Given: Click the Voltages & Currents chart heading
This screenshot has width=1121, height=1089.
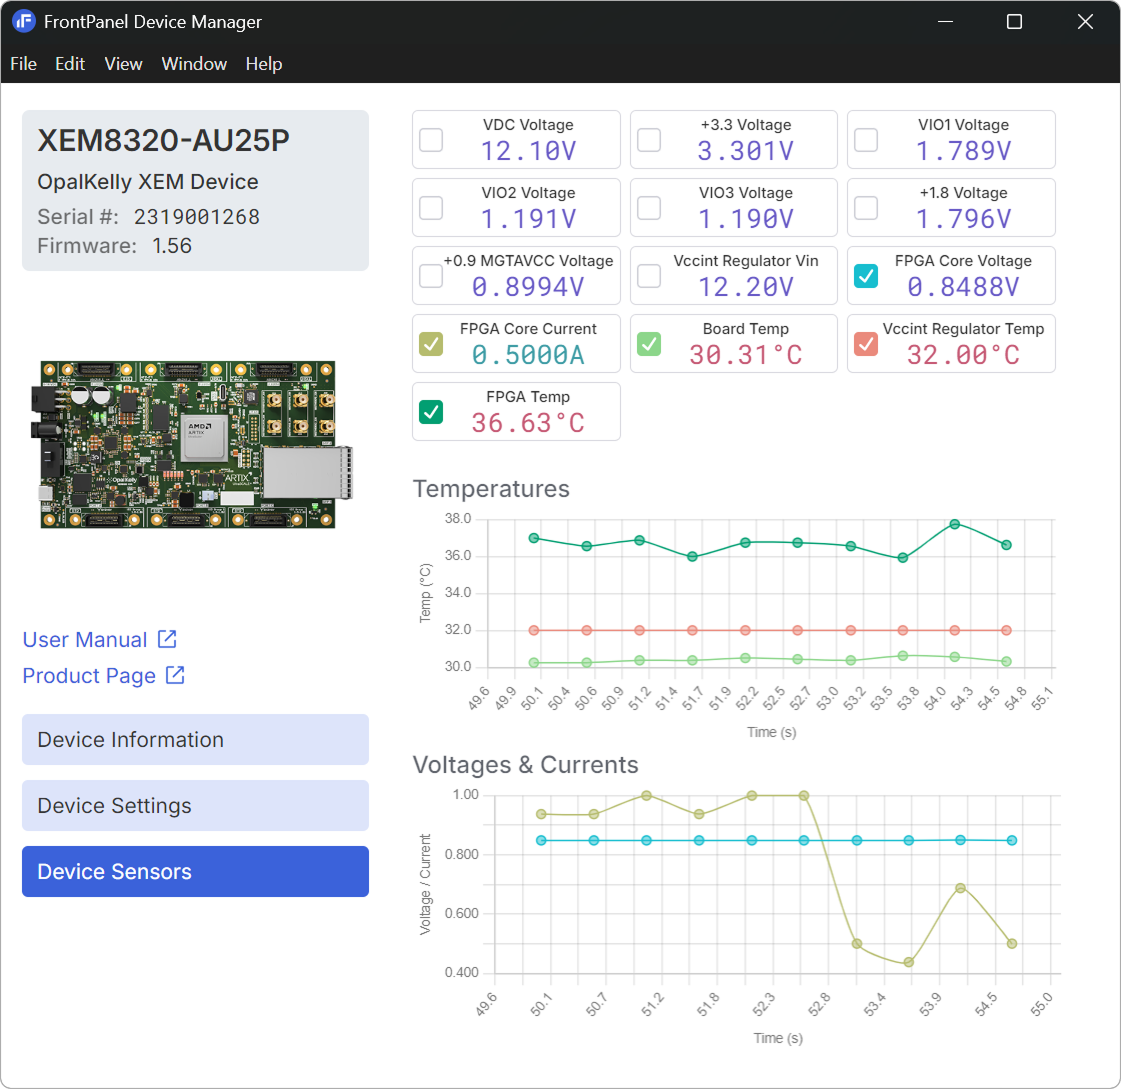Looking at the screenshot, I should click(x=525, y=765).
